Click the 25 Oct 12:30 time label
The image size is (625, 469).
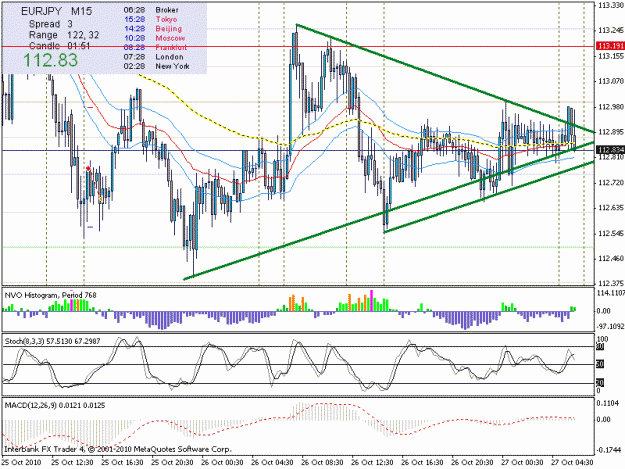(x=72, y=463)
